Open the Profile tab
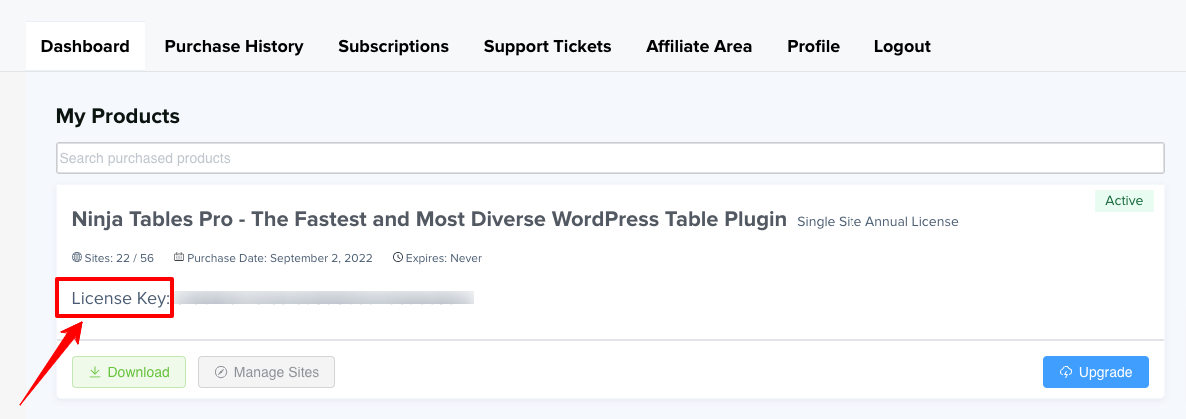The image size is (1186, 419). pyautogui.click(x=813, y=46)
